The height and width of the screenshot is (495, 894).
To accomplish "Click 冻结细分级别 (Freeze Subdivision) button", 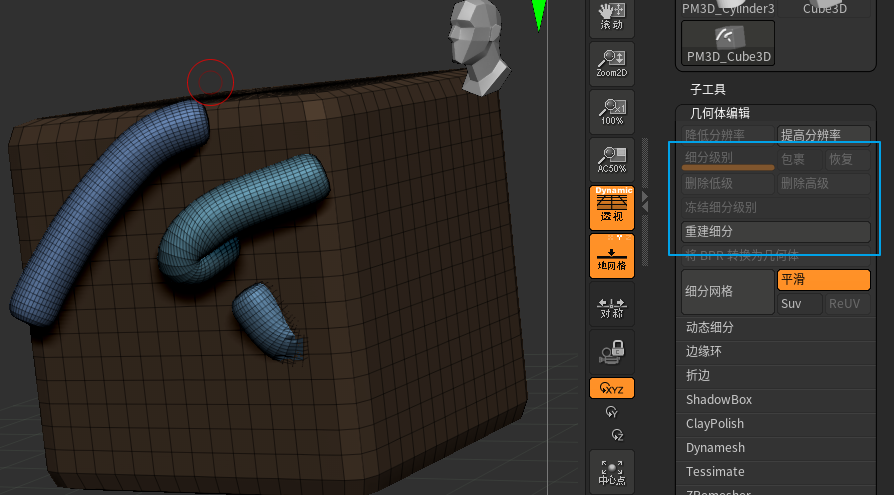I will (x=776, y=208).
